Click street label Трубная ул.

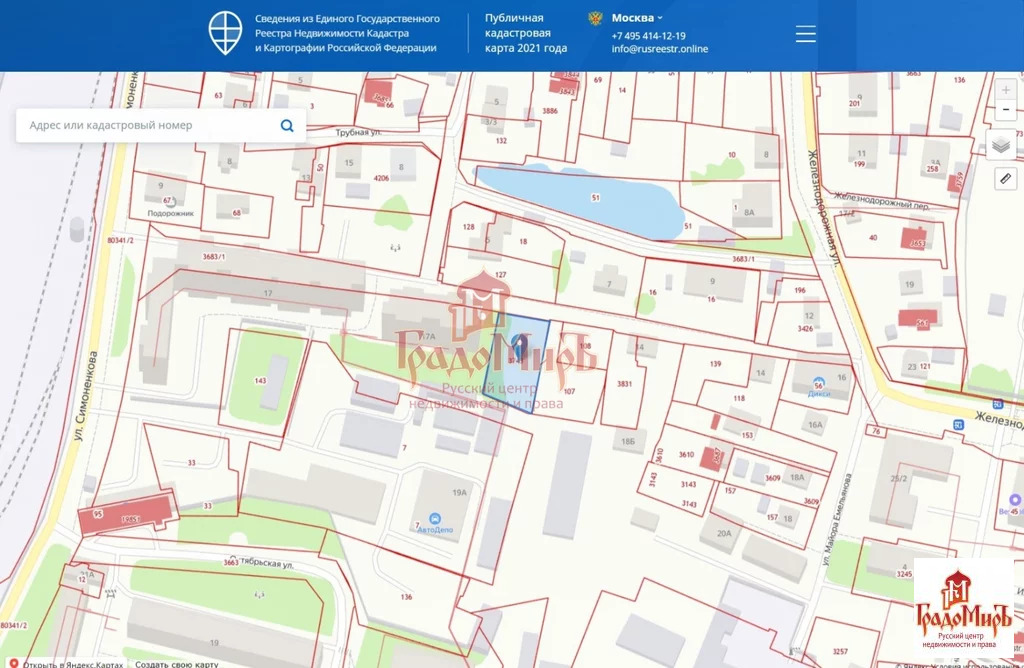coord(358,133)
